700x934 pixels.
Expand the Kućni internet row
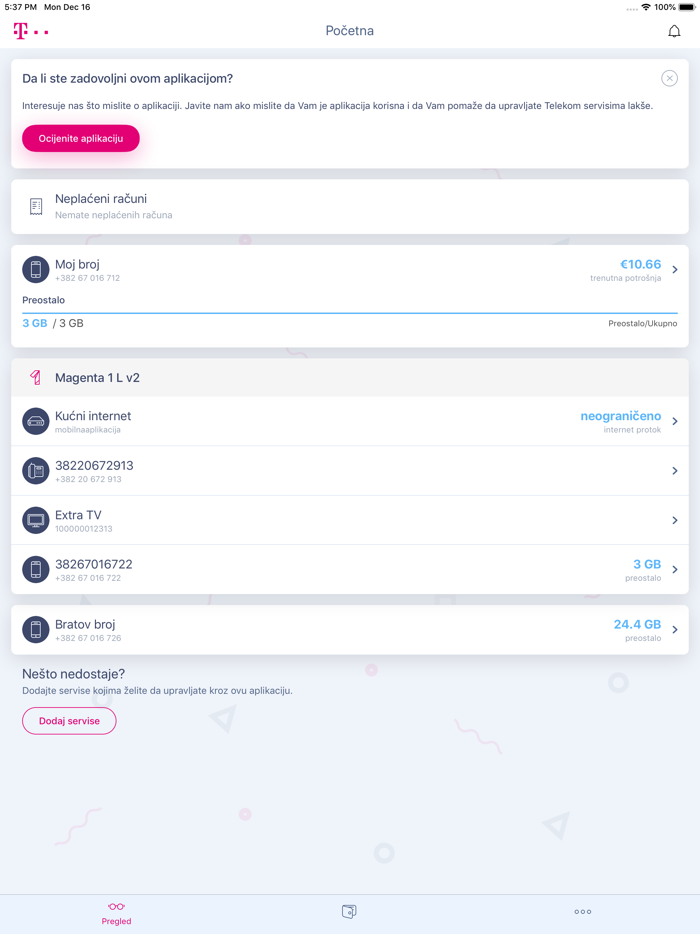click(675, 421)
